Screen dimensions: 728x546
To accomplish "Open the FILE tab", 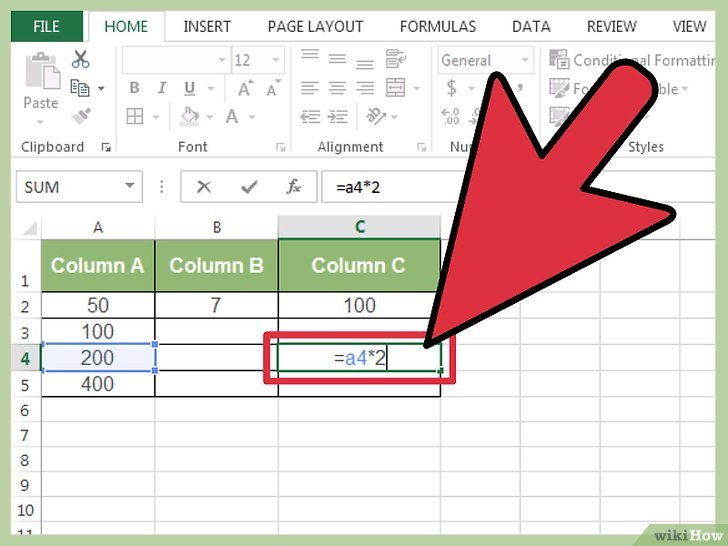I will [x=46, y=26].
